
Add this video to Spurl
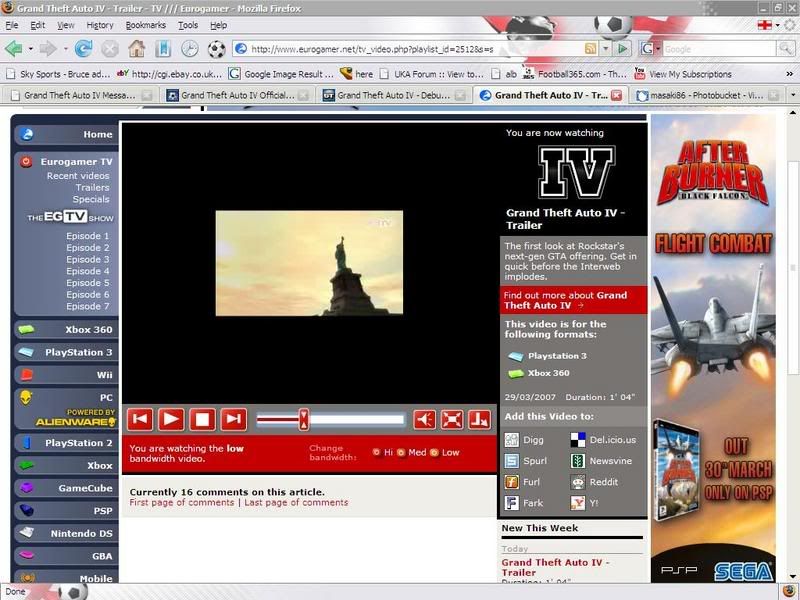526,461
